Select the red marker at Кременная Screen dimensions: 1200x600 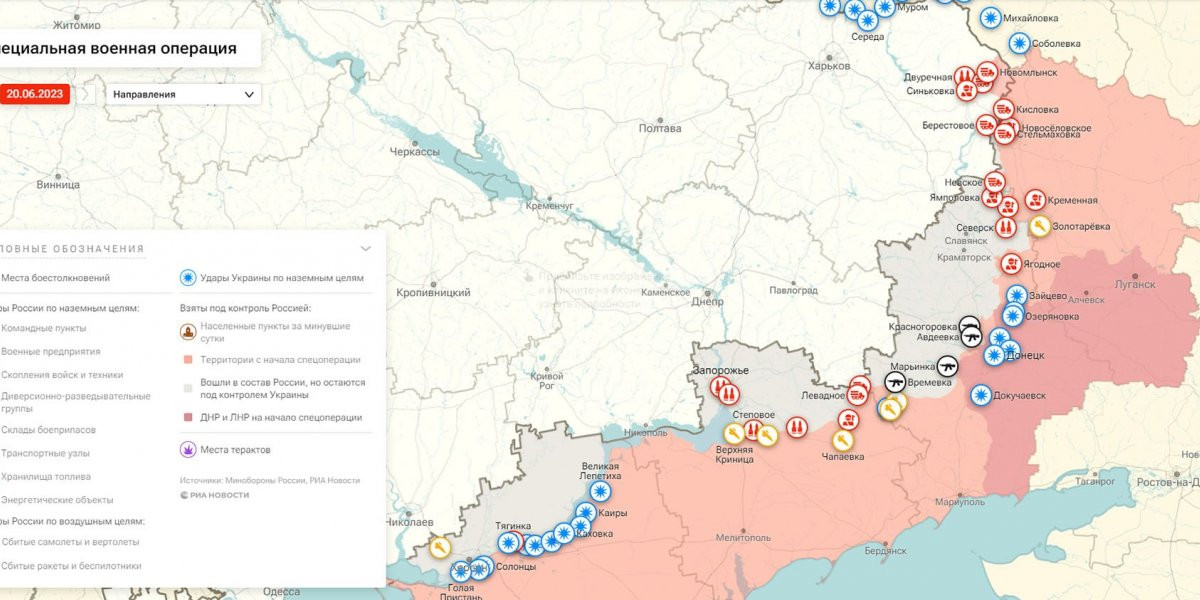[x=1035, y=200]
